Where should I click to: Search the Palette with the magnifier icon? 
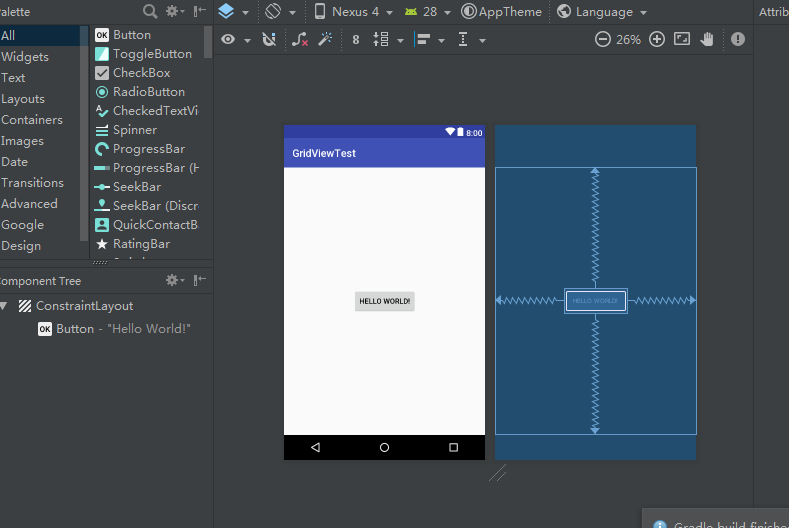click(x=149, y=11)
